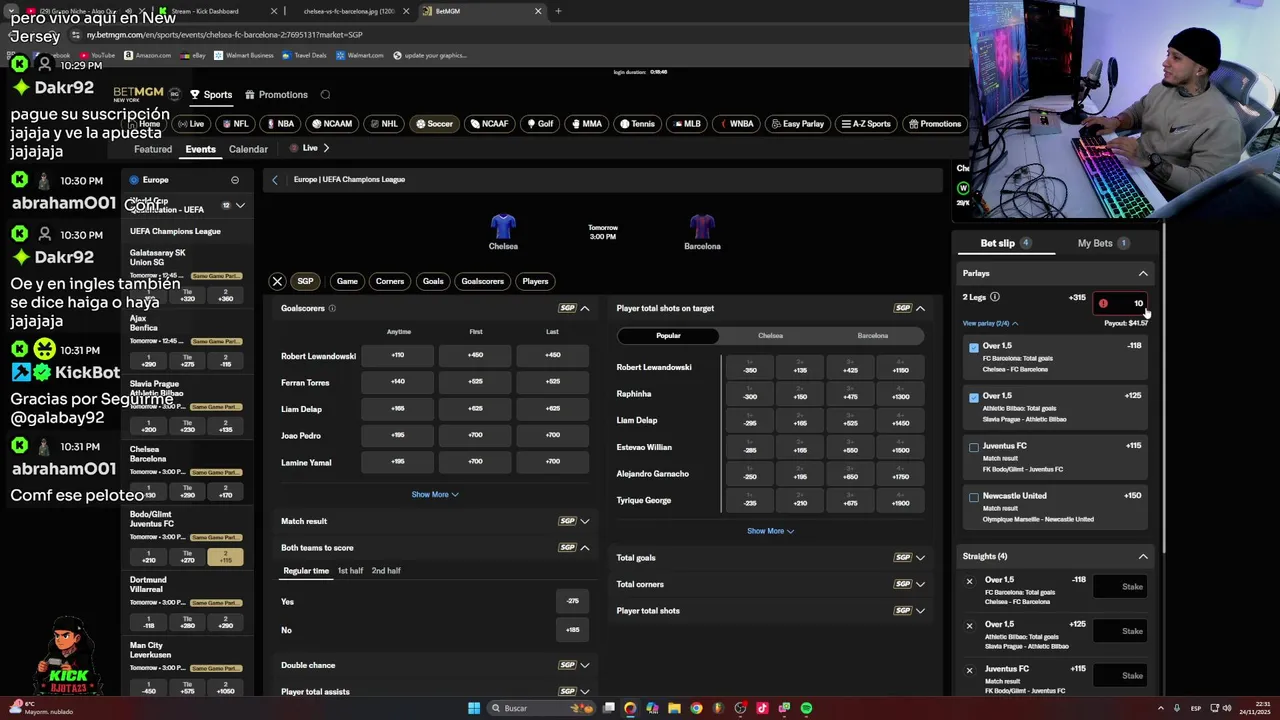Click the Chelsea jersey image
Viewport: 1280px width, 720px height.
coord(503,226)
